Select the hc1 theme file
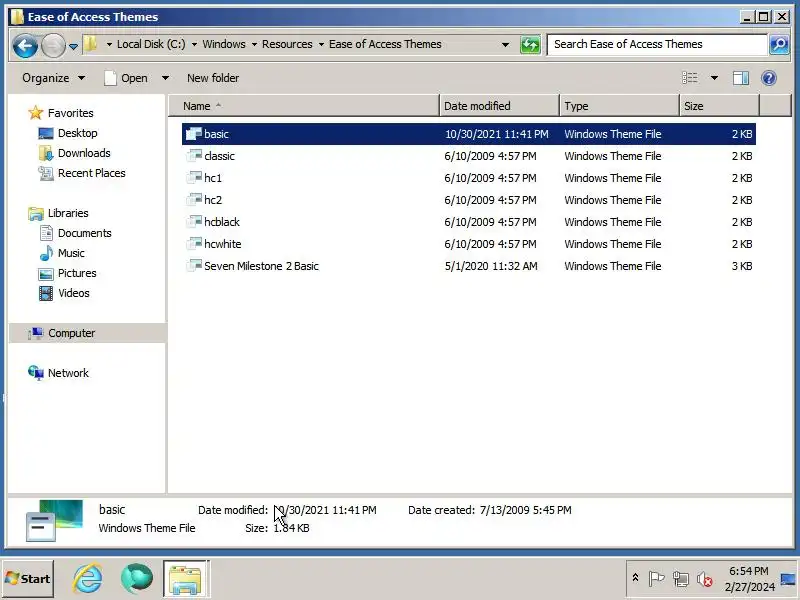 (468, 178)
